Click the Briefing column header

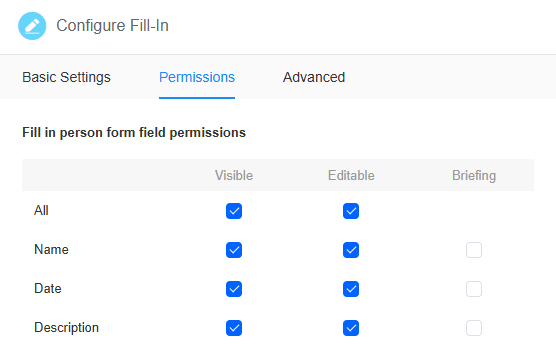[474, 176]
